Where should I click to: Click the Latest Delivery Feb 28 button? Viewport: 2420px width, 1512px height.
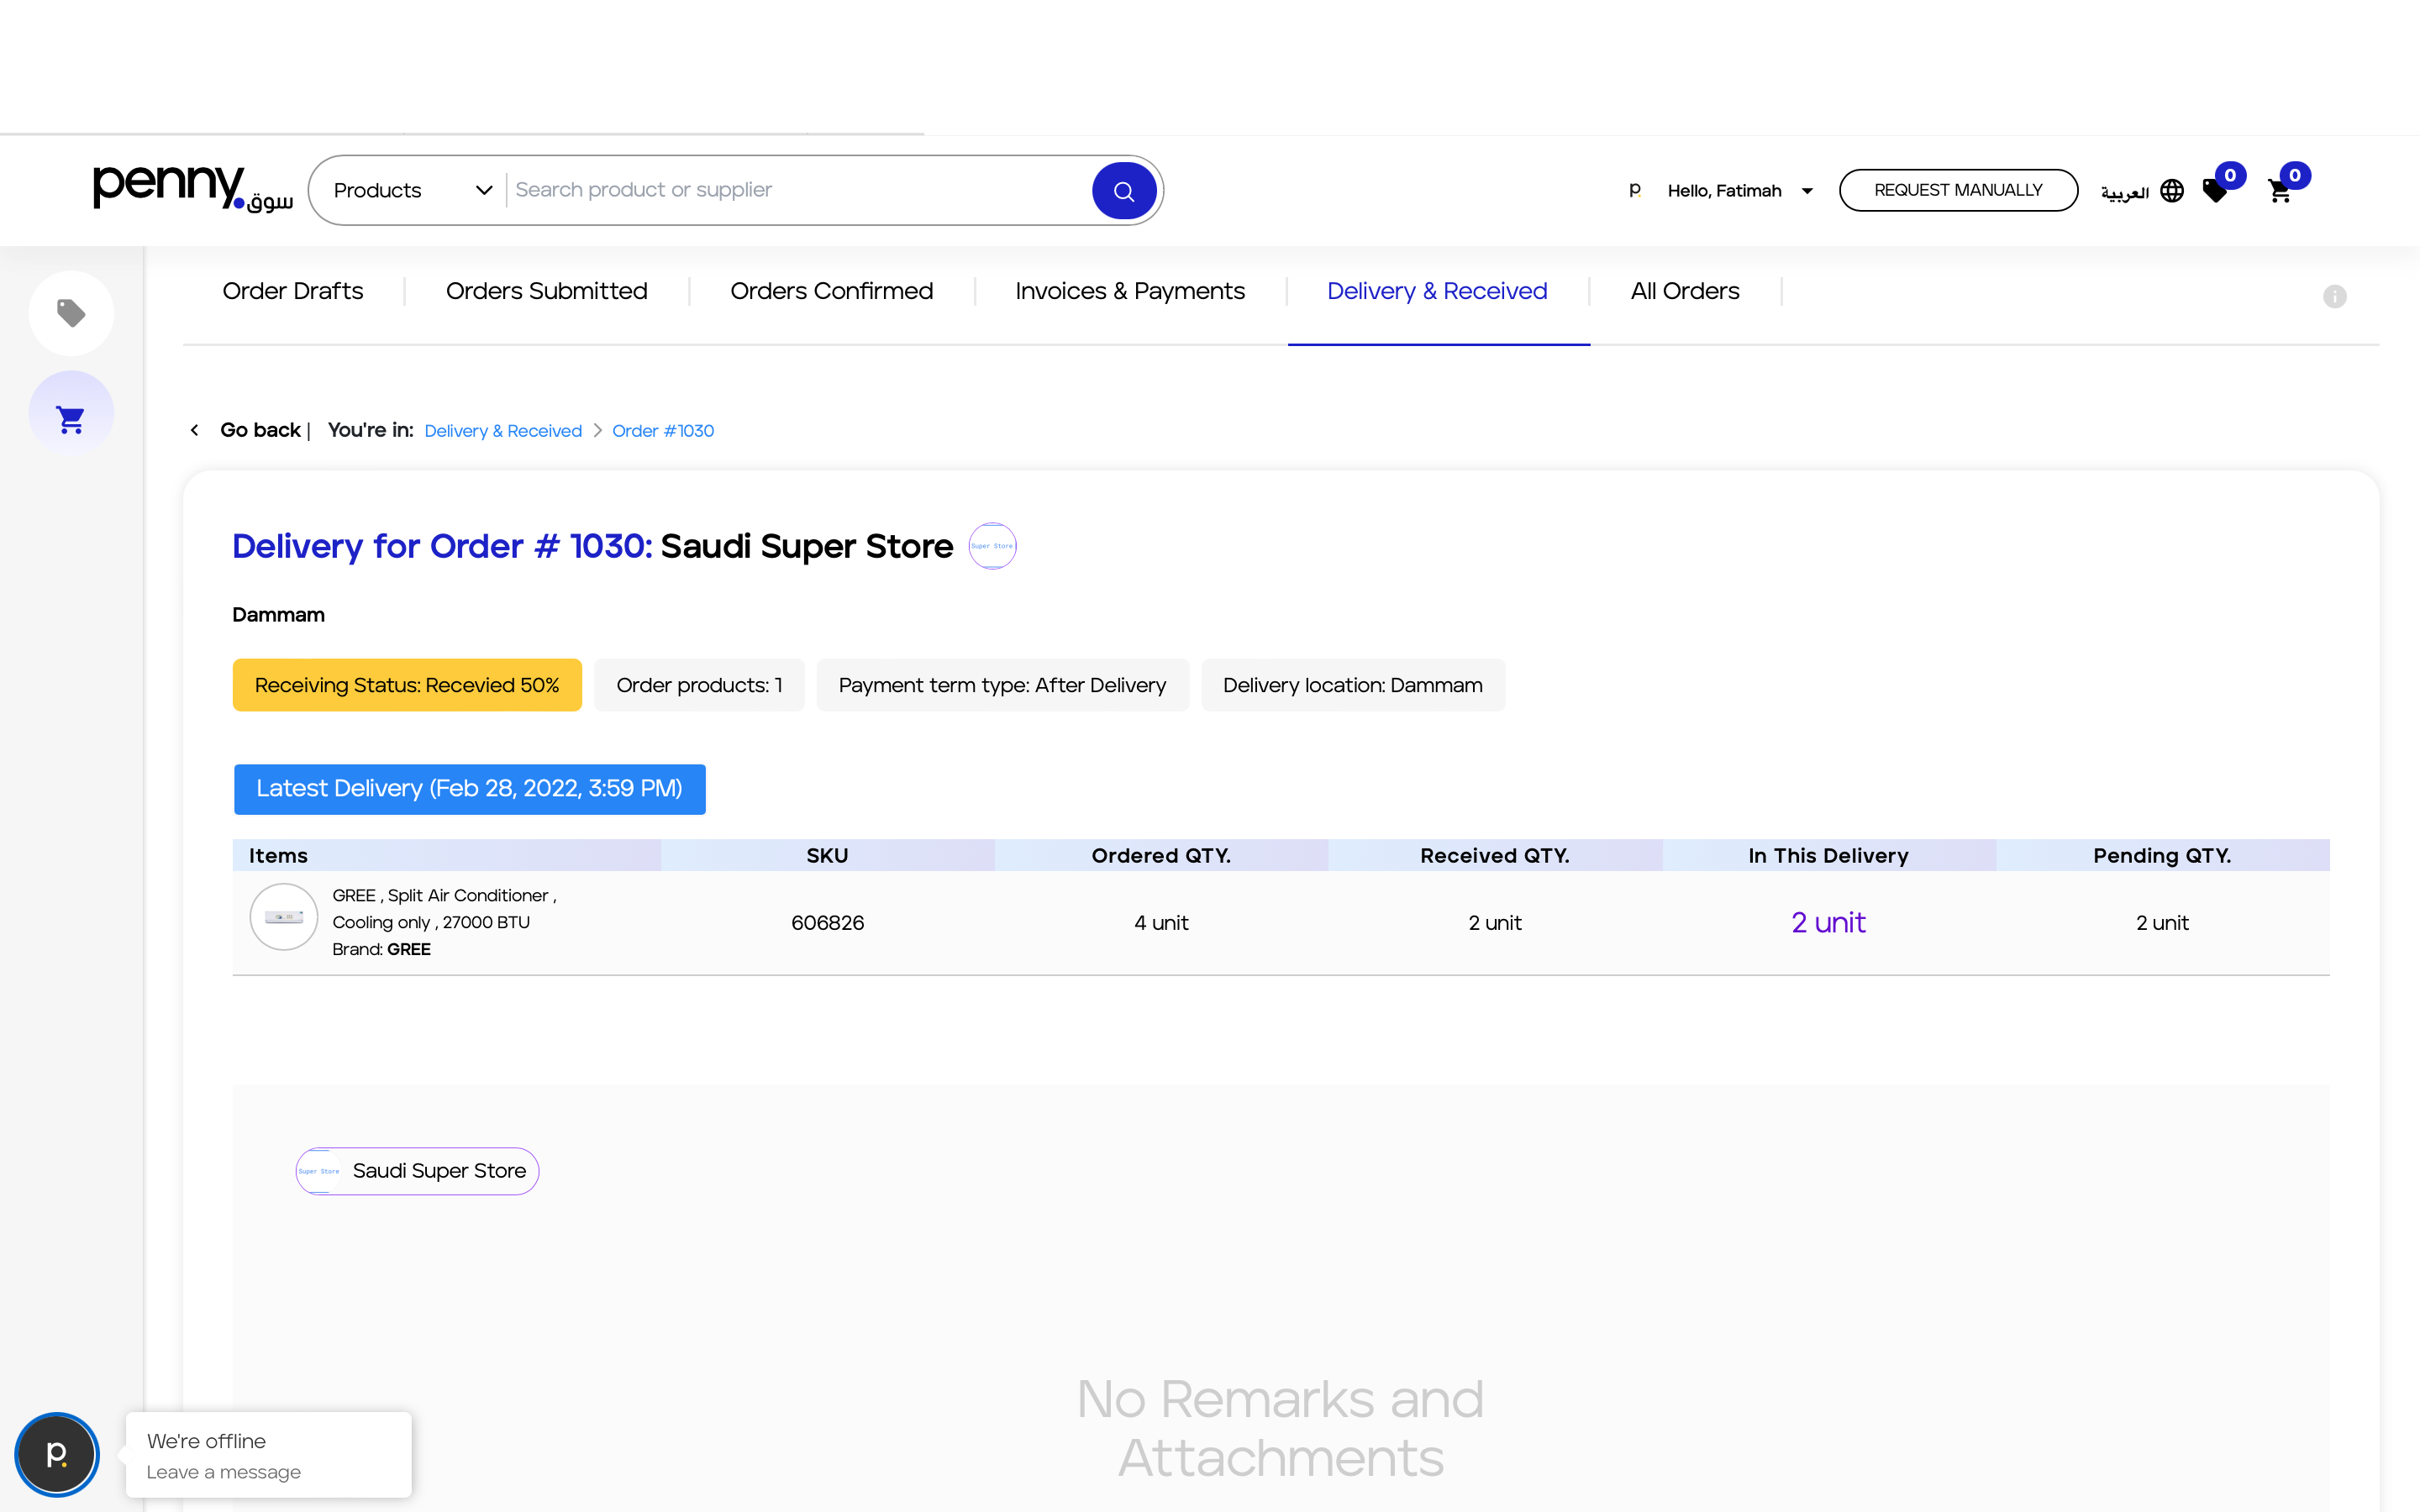coord(470,789)
